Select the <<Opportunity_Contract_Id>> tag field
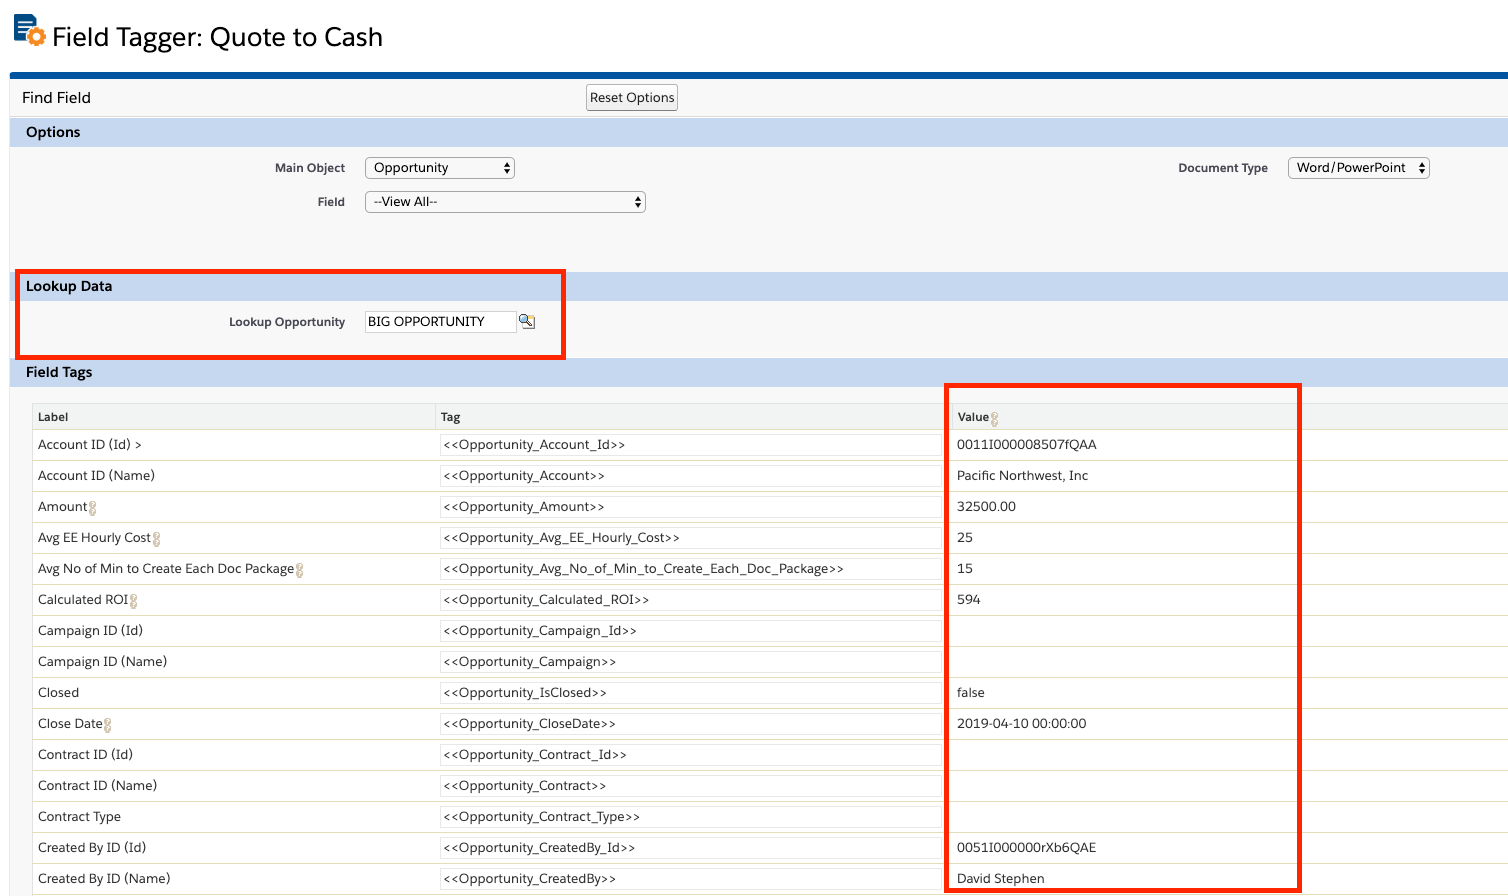This screenshot has height=896, width=1508. click(691, 755)
